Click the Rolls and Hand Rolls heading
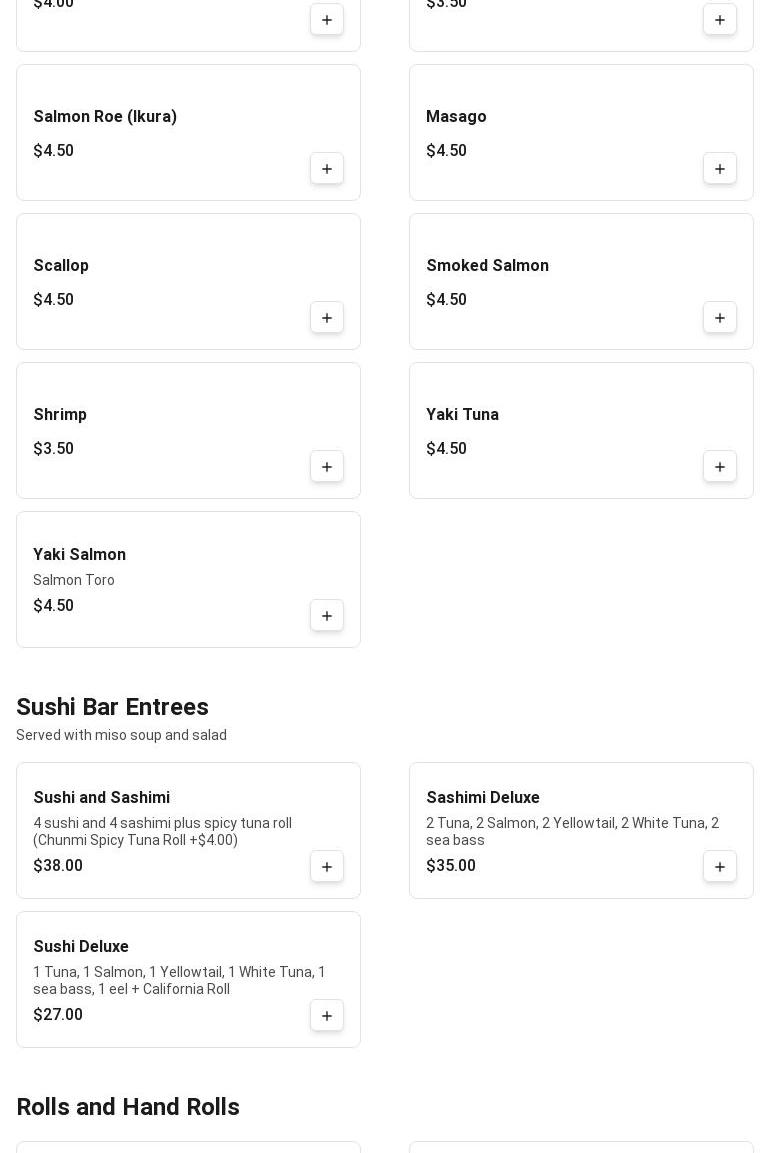The width and height of the screenshot is (770, 1153). point(128,1107)
